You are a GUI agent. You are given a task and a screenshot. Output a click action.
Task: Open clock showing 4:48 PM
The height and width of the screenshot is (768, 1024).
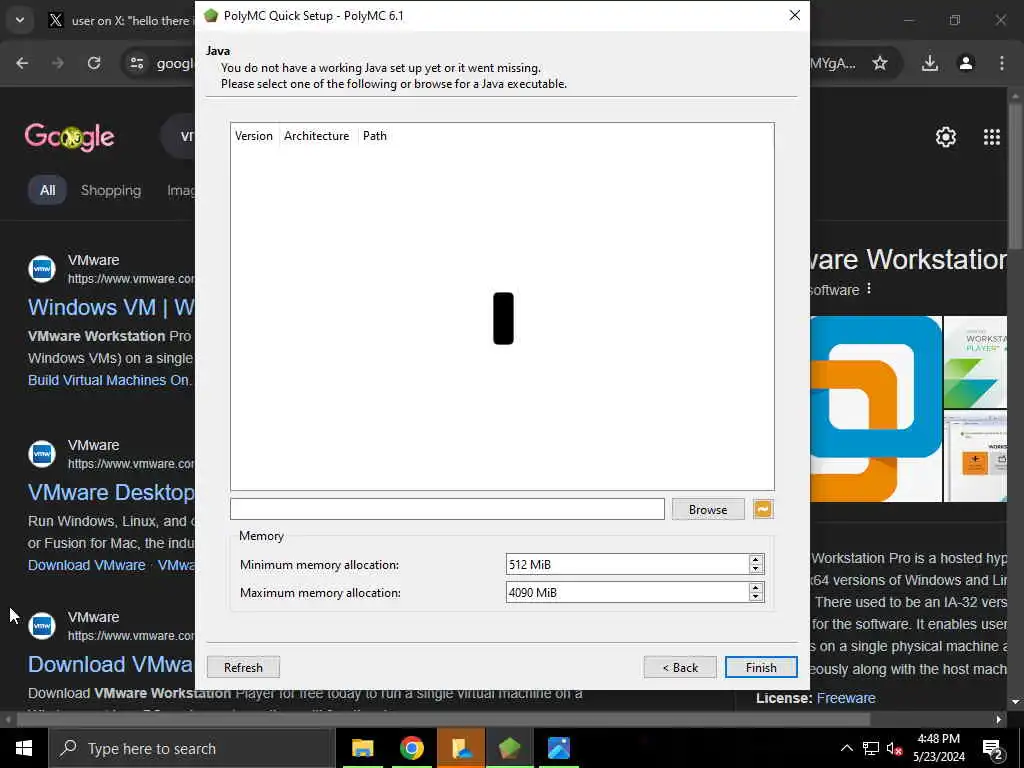click(x=938, y=748)
